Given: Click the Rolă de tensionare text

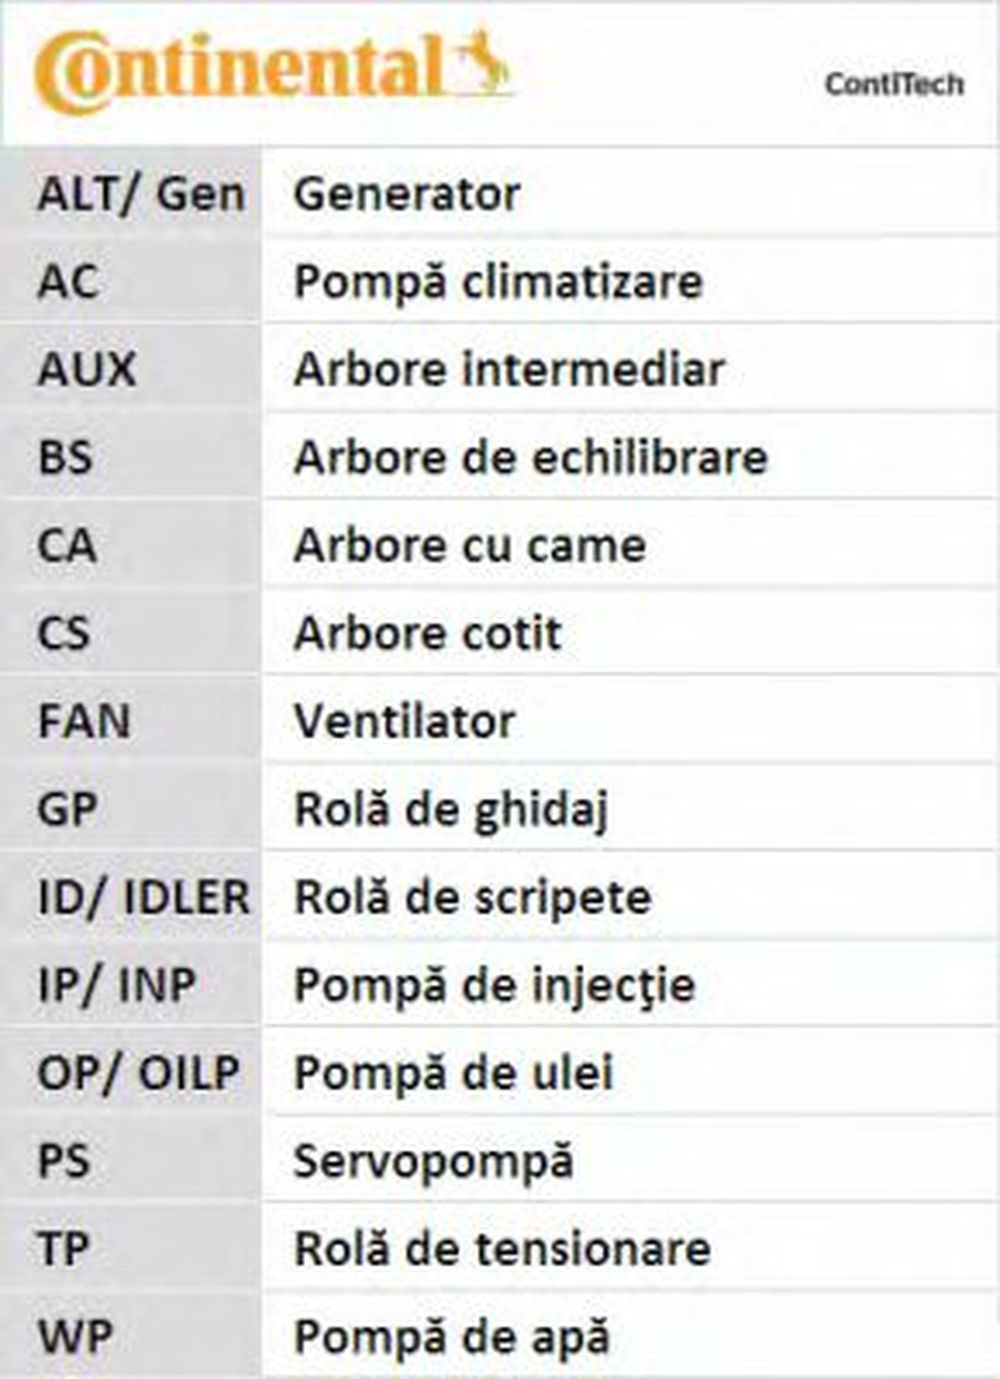Looking at the screenshot, I should click(x=502, y=1249).
